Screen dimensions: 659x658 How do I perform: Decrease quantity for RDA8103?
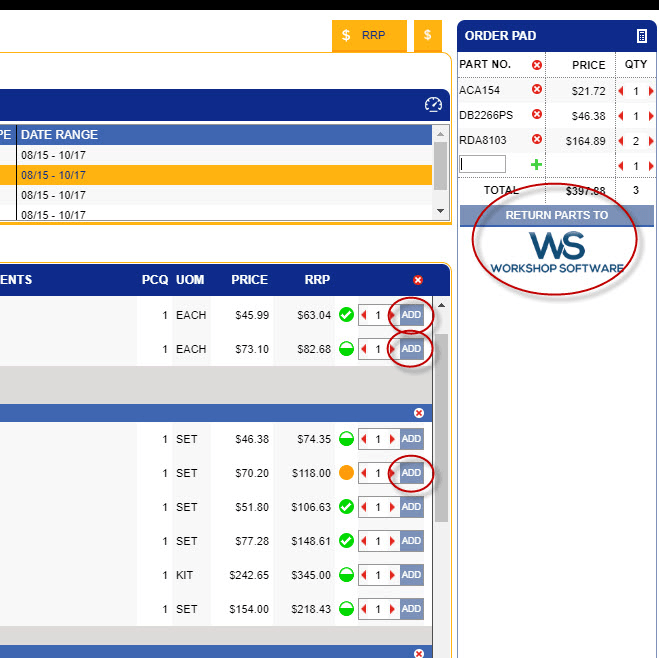[x=621, y=141]
